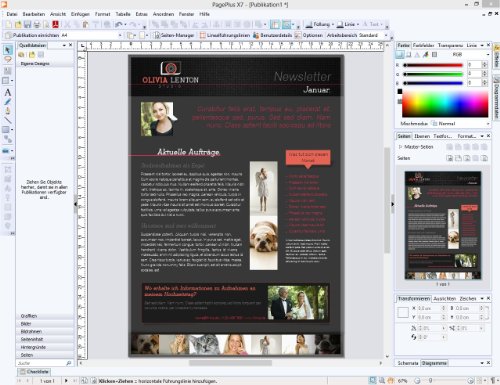Click the Undo arrow icon
Image resolution: width=500 pixels, height=385 pixels.
coord(119,24)
